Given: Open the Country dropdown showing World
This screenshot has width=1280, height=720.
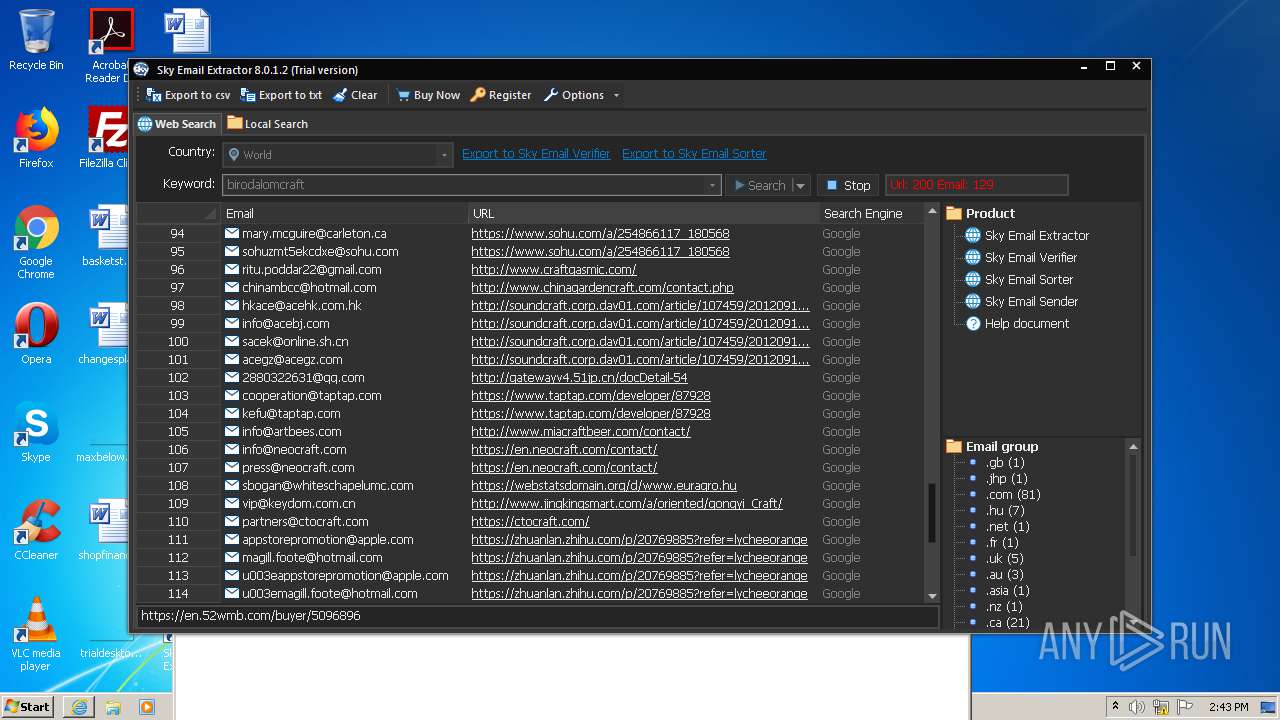Looking at the screenshot, I should click(338, 155).
